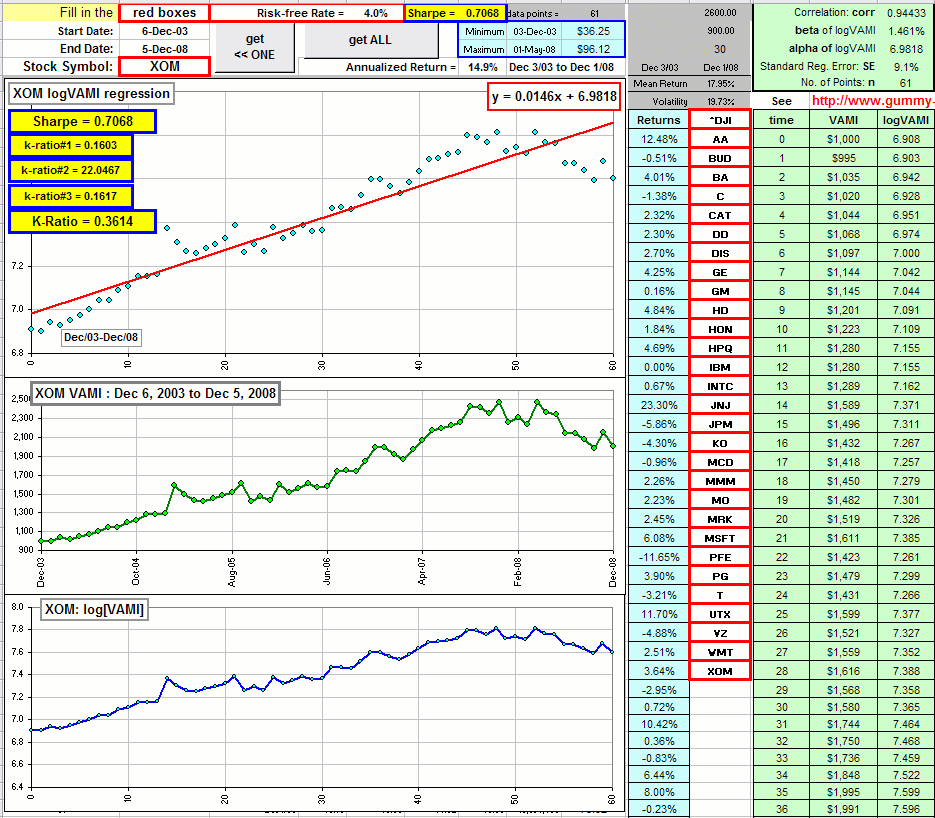Select the JPM ticker cell

pos(720,425)
